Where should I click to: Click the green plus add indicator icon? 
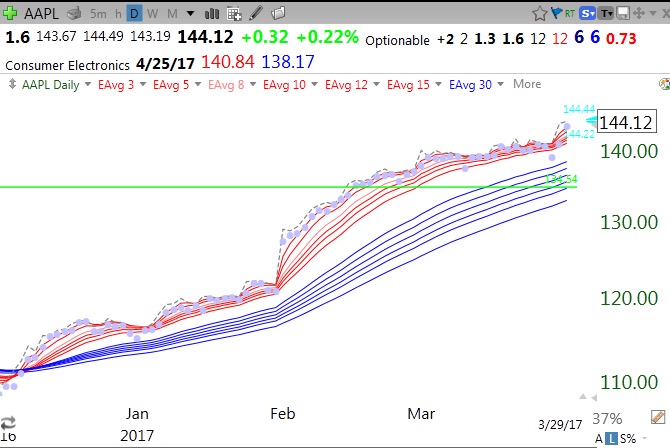point(9,13)
